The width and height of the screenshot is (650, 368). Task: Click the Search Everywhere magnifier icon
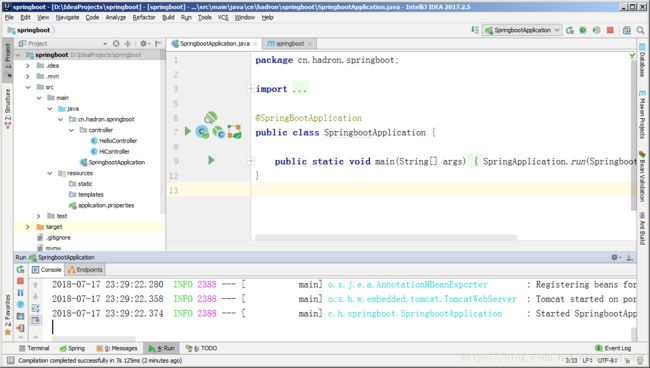pyautogui.click(x=640, y=30)
